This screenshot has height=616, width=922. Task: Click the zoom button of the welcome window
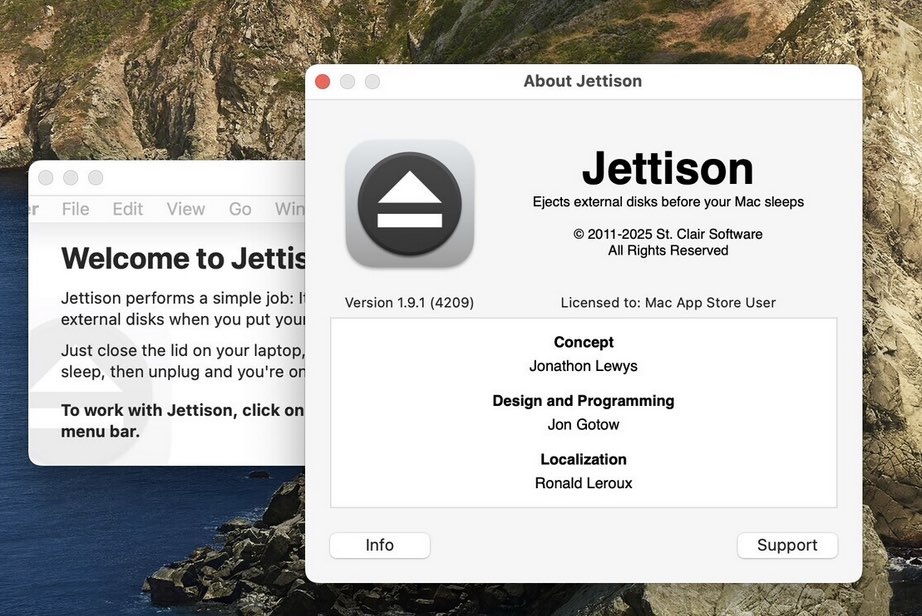(x=95, y=178)
